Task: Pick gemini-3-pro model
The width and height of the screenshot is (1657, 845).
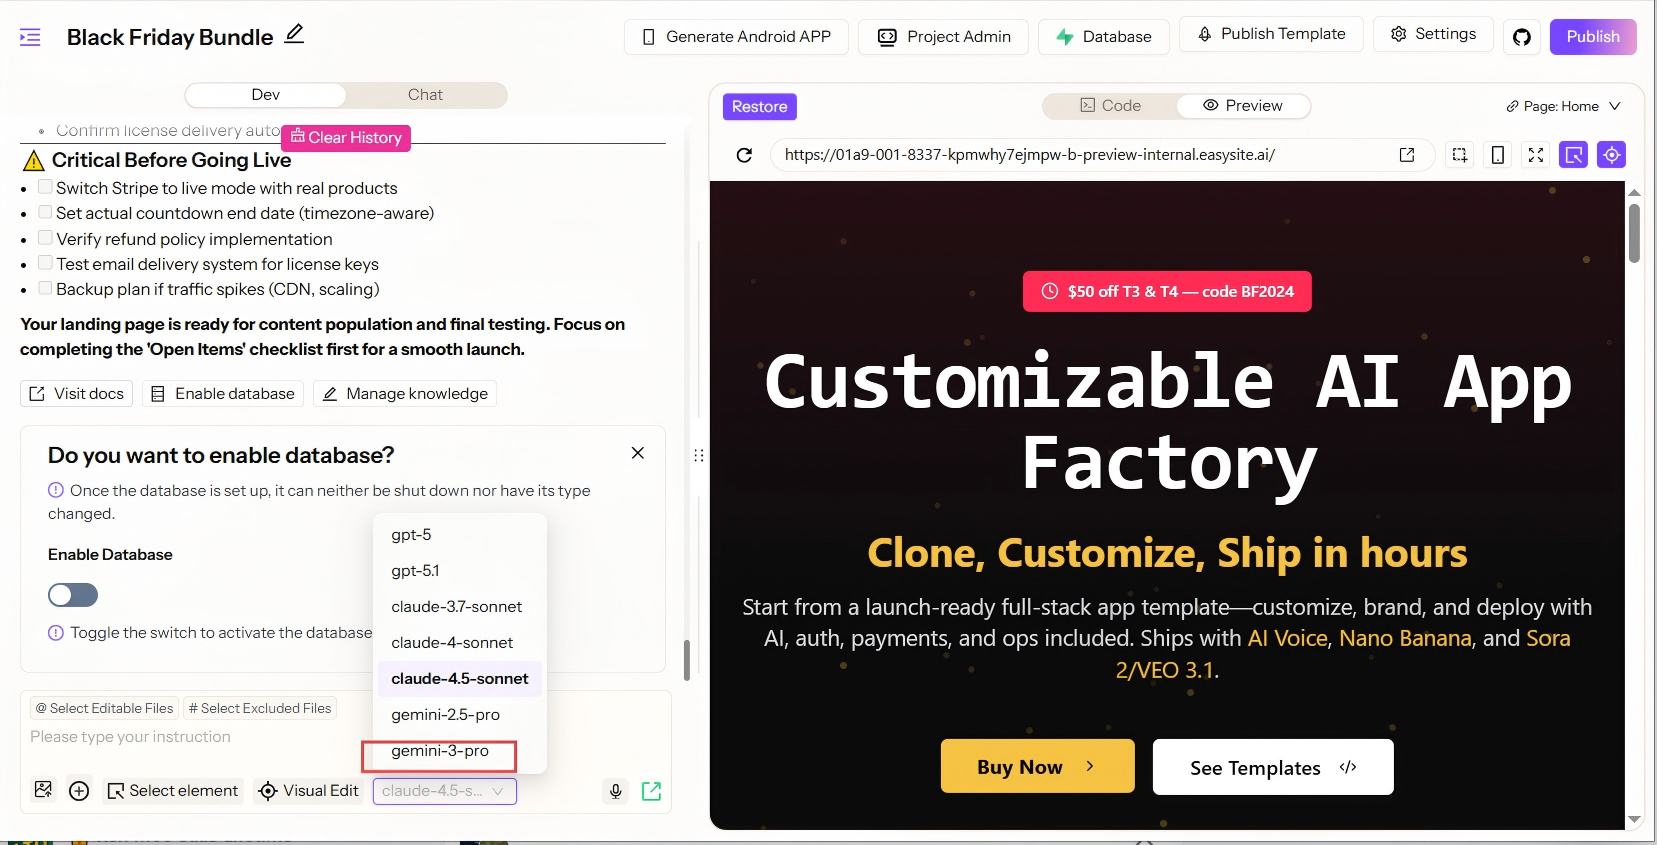Action: [x=460, y=751]
